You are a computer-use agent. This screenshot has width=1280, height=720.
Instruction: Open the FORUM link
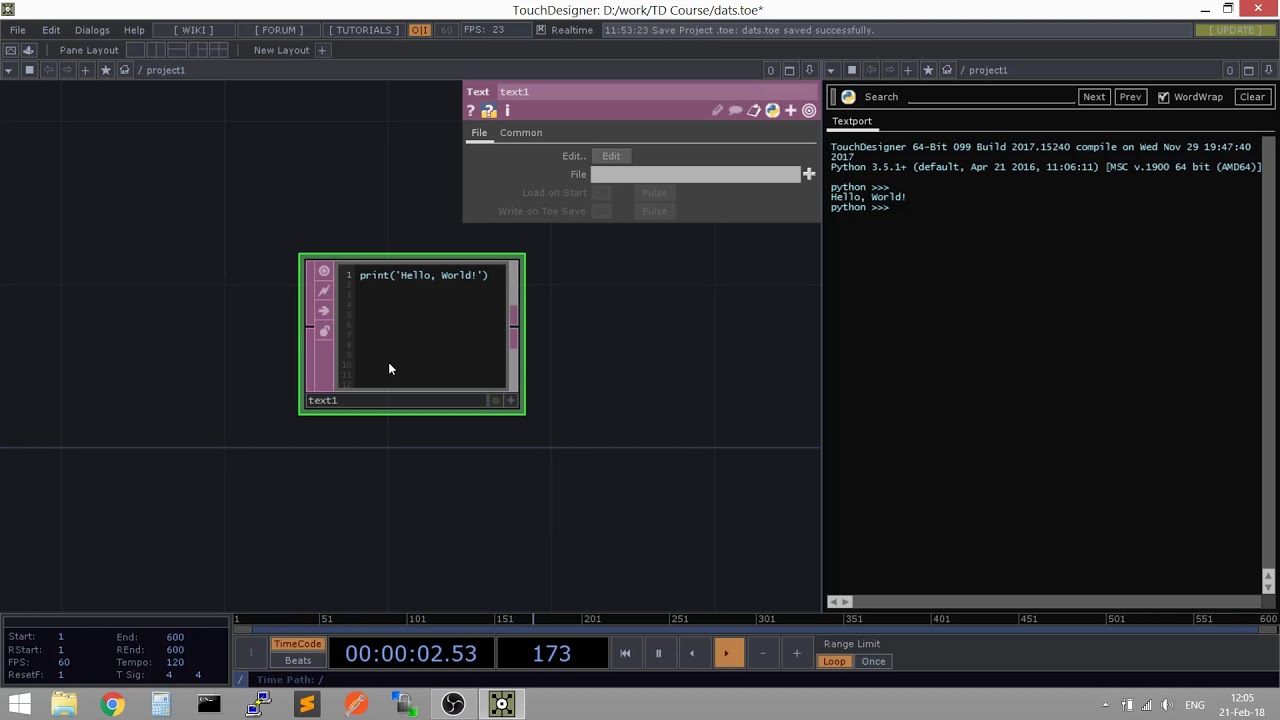279,30
